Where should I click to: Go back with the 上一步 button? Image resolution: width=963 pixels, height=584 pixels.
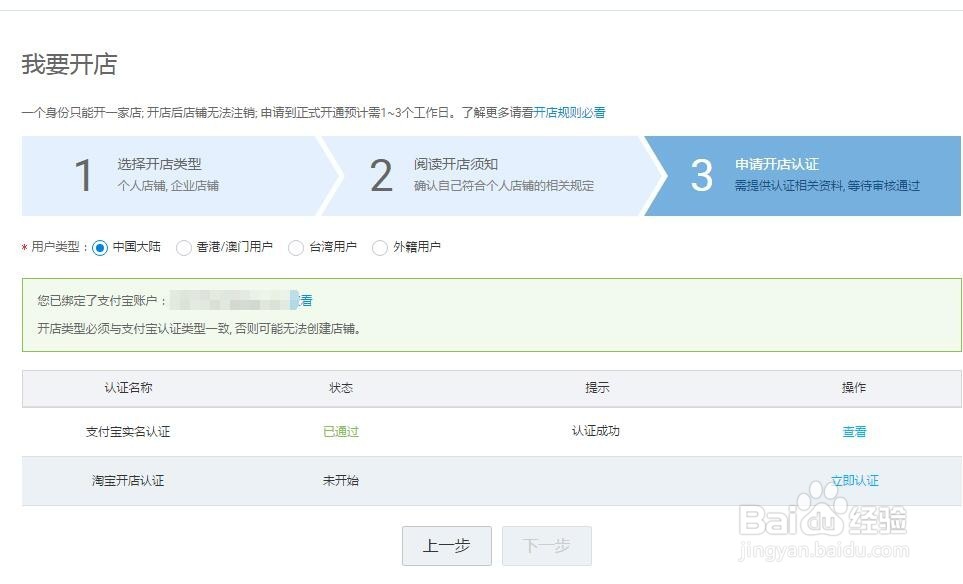[446, 545]
